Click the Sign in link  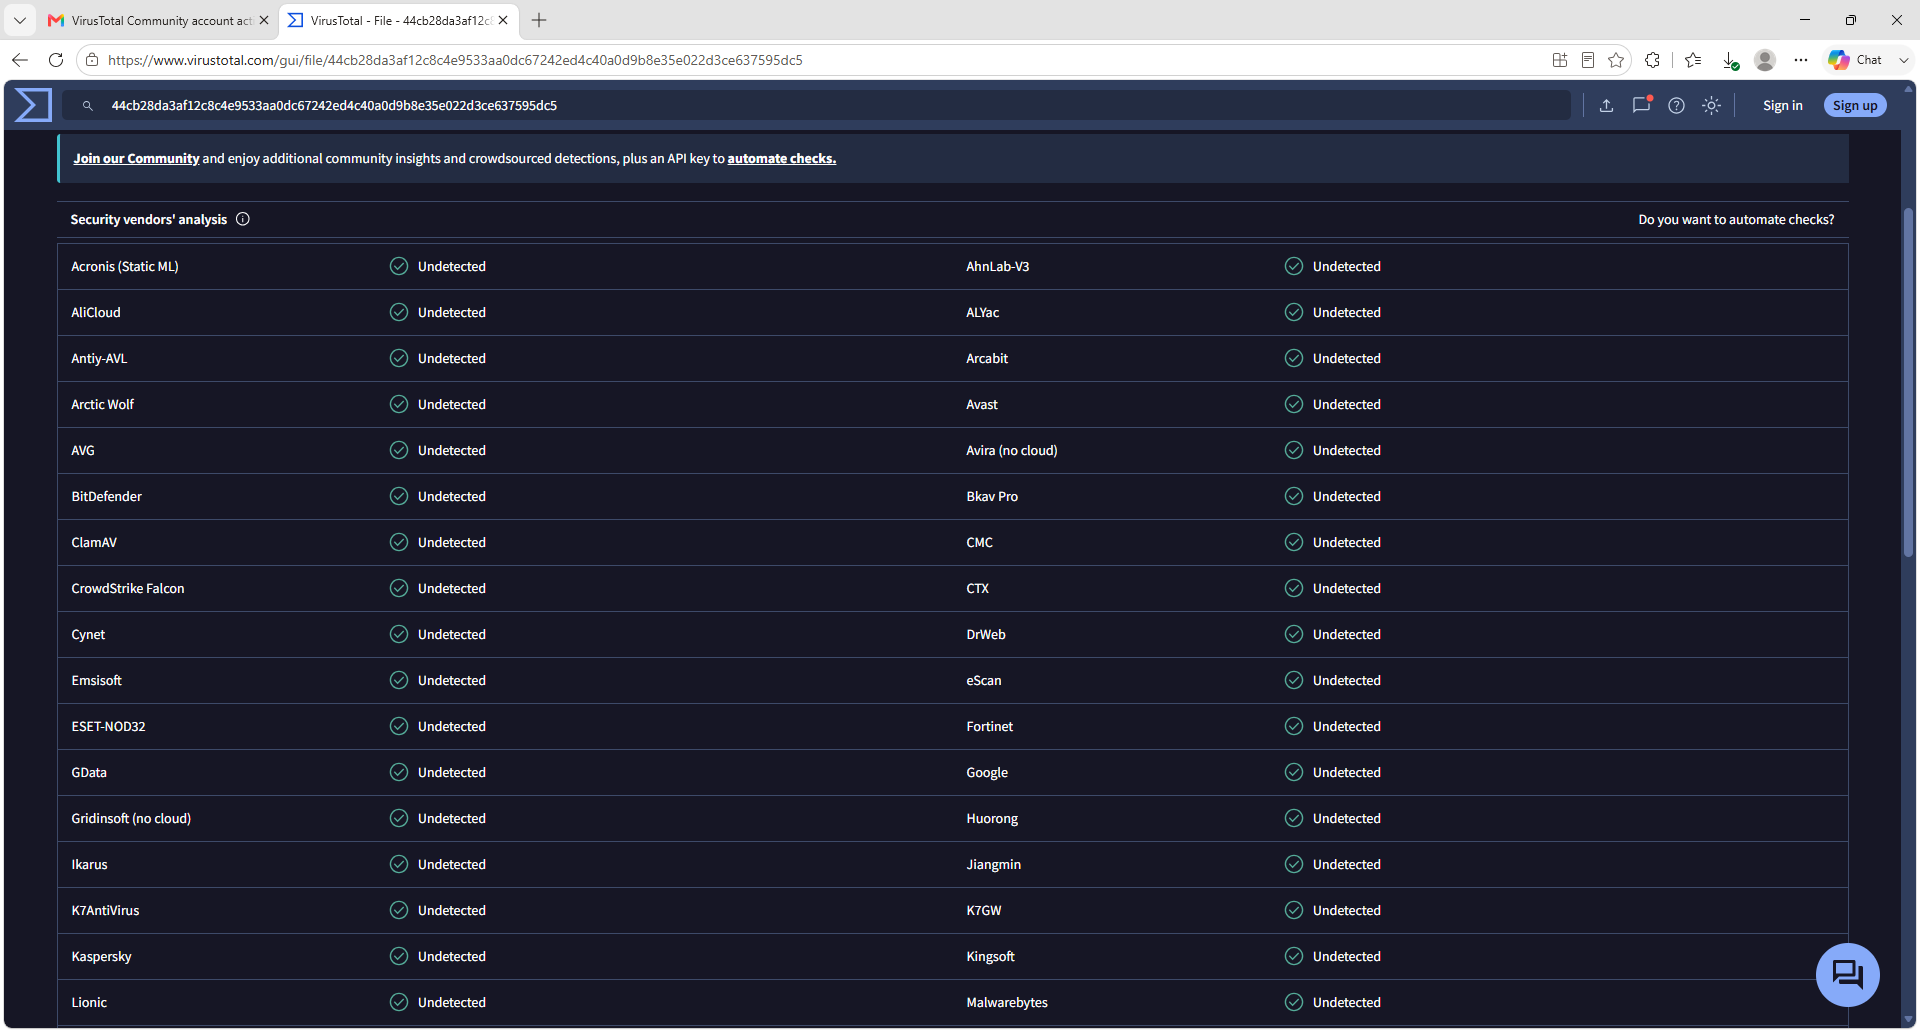coord(1782,106)
